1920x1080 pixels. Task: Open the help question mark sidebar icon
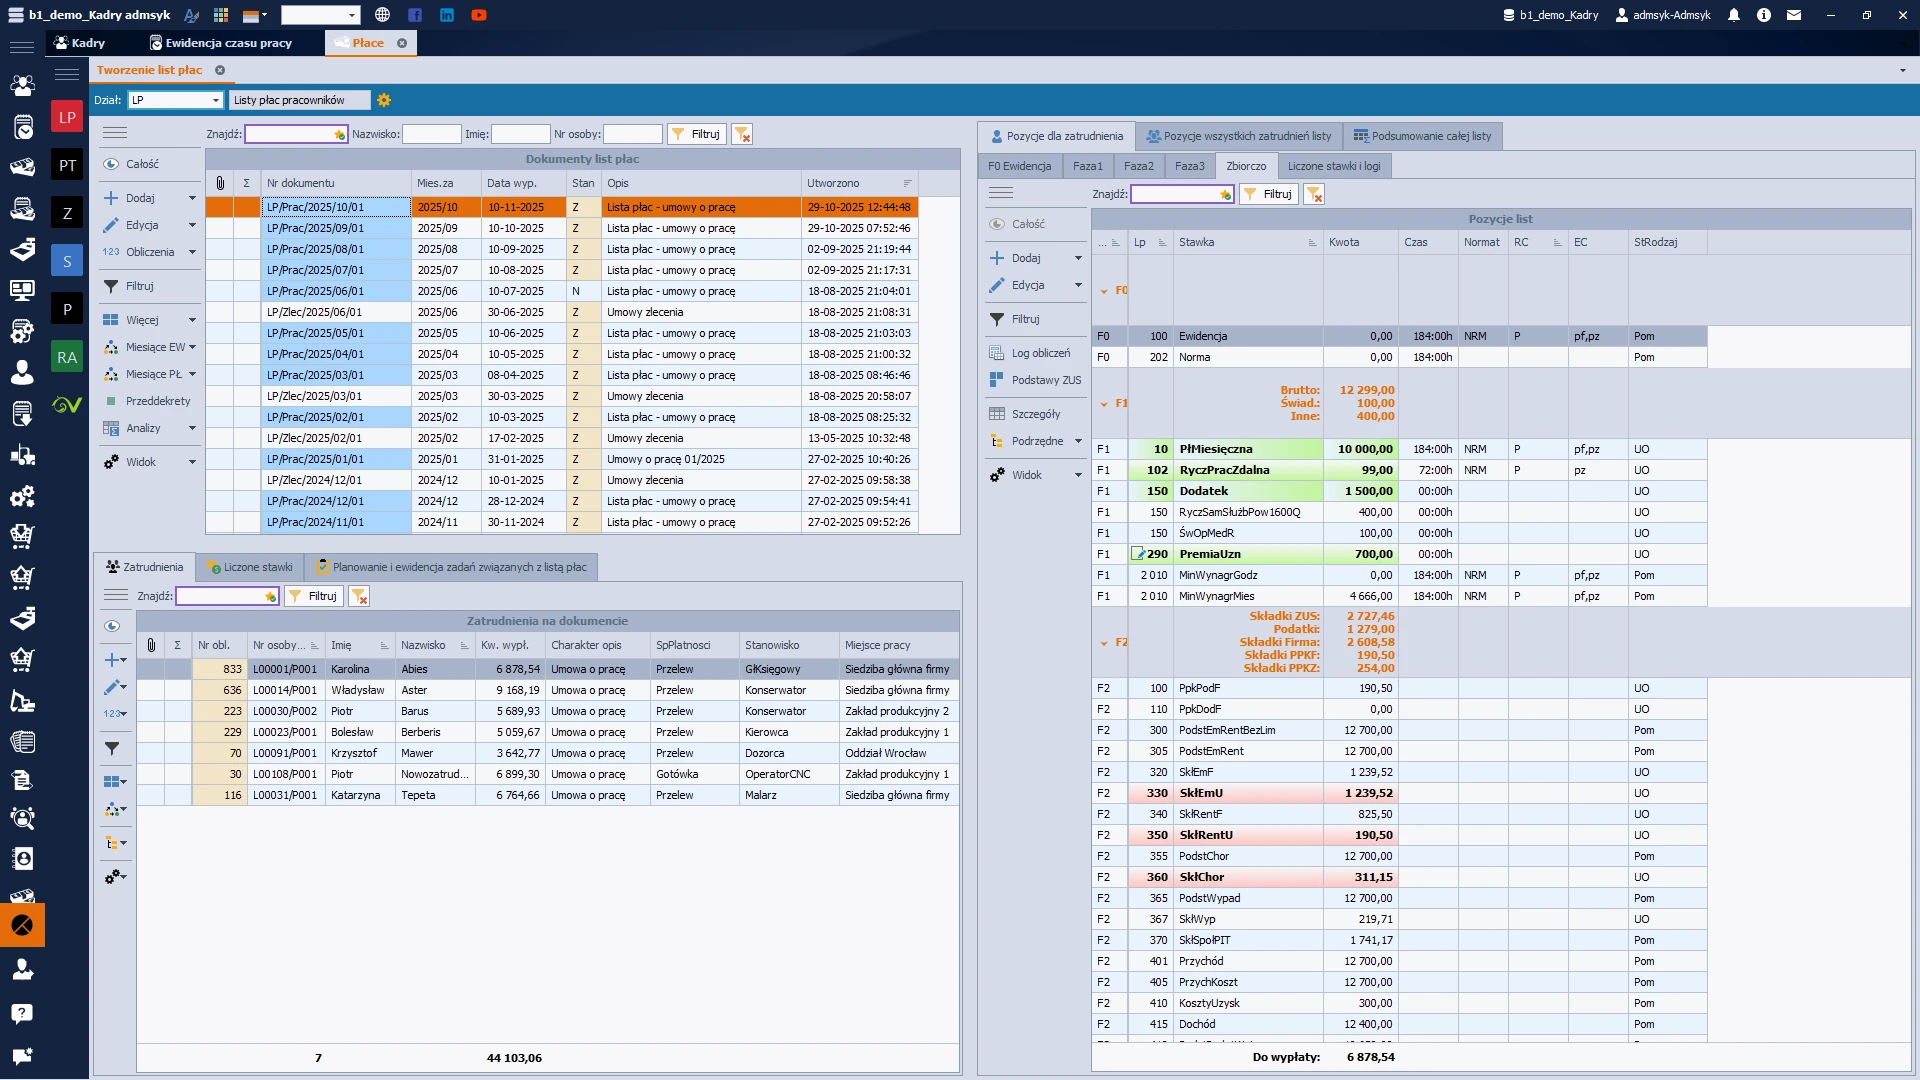22,1013
